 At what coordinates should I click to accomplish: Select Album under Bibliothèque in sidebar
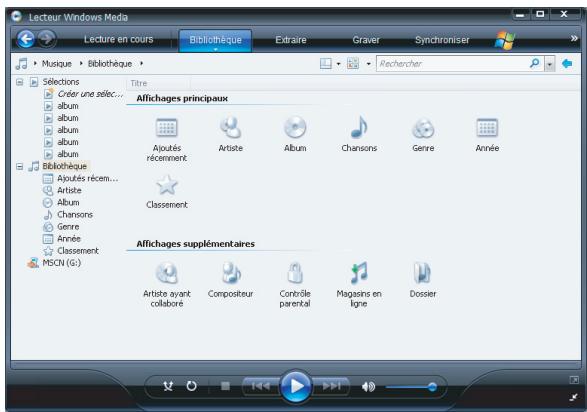pos(68,202)
